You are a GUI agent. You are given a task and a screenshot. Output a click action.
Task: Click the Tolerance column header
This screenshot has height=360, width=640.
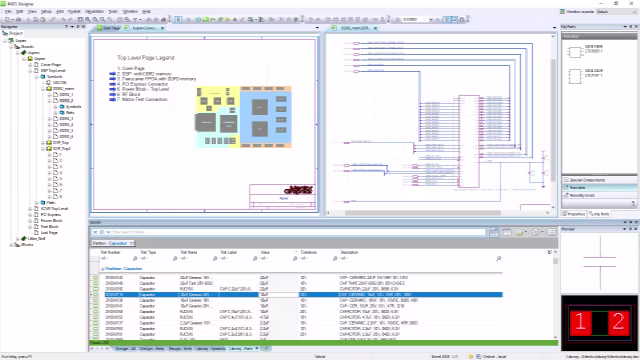(x=309, y=252)
